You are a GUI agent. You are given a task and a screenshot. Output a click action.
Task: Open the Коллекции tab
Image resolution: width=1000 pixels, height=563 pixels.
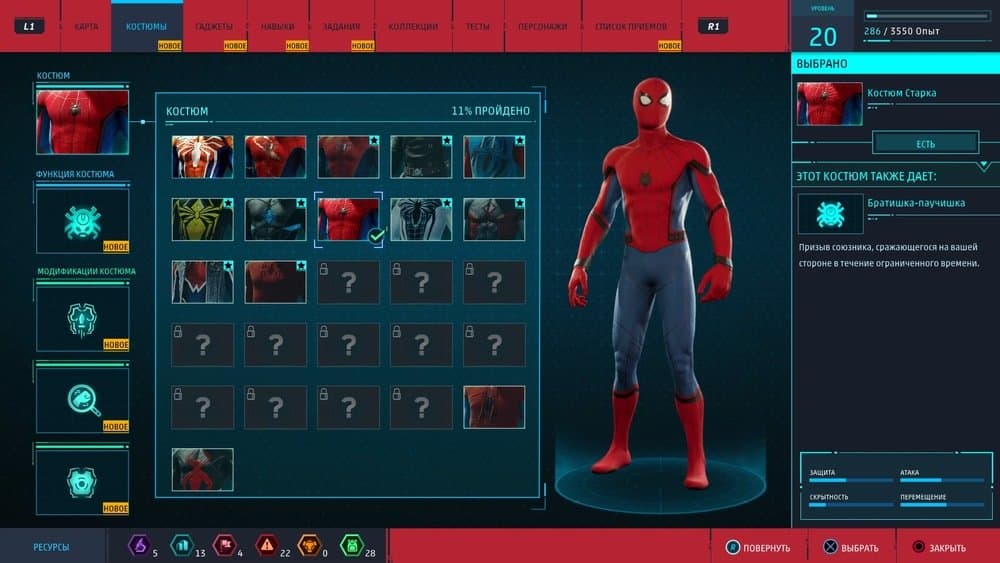pos(413,26)
